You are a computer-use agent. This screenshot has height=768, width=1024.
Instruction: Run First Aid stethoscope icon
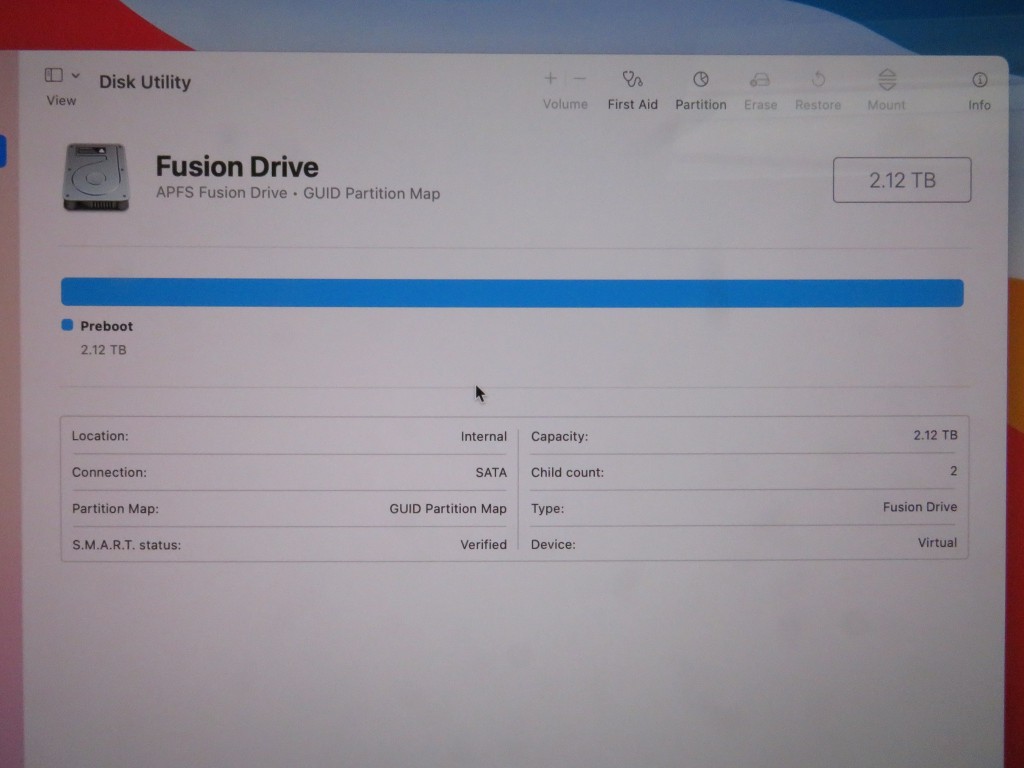632,80
